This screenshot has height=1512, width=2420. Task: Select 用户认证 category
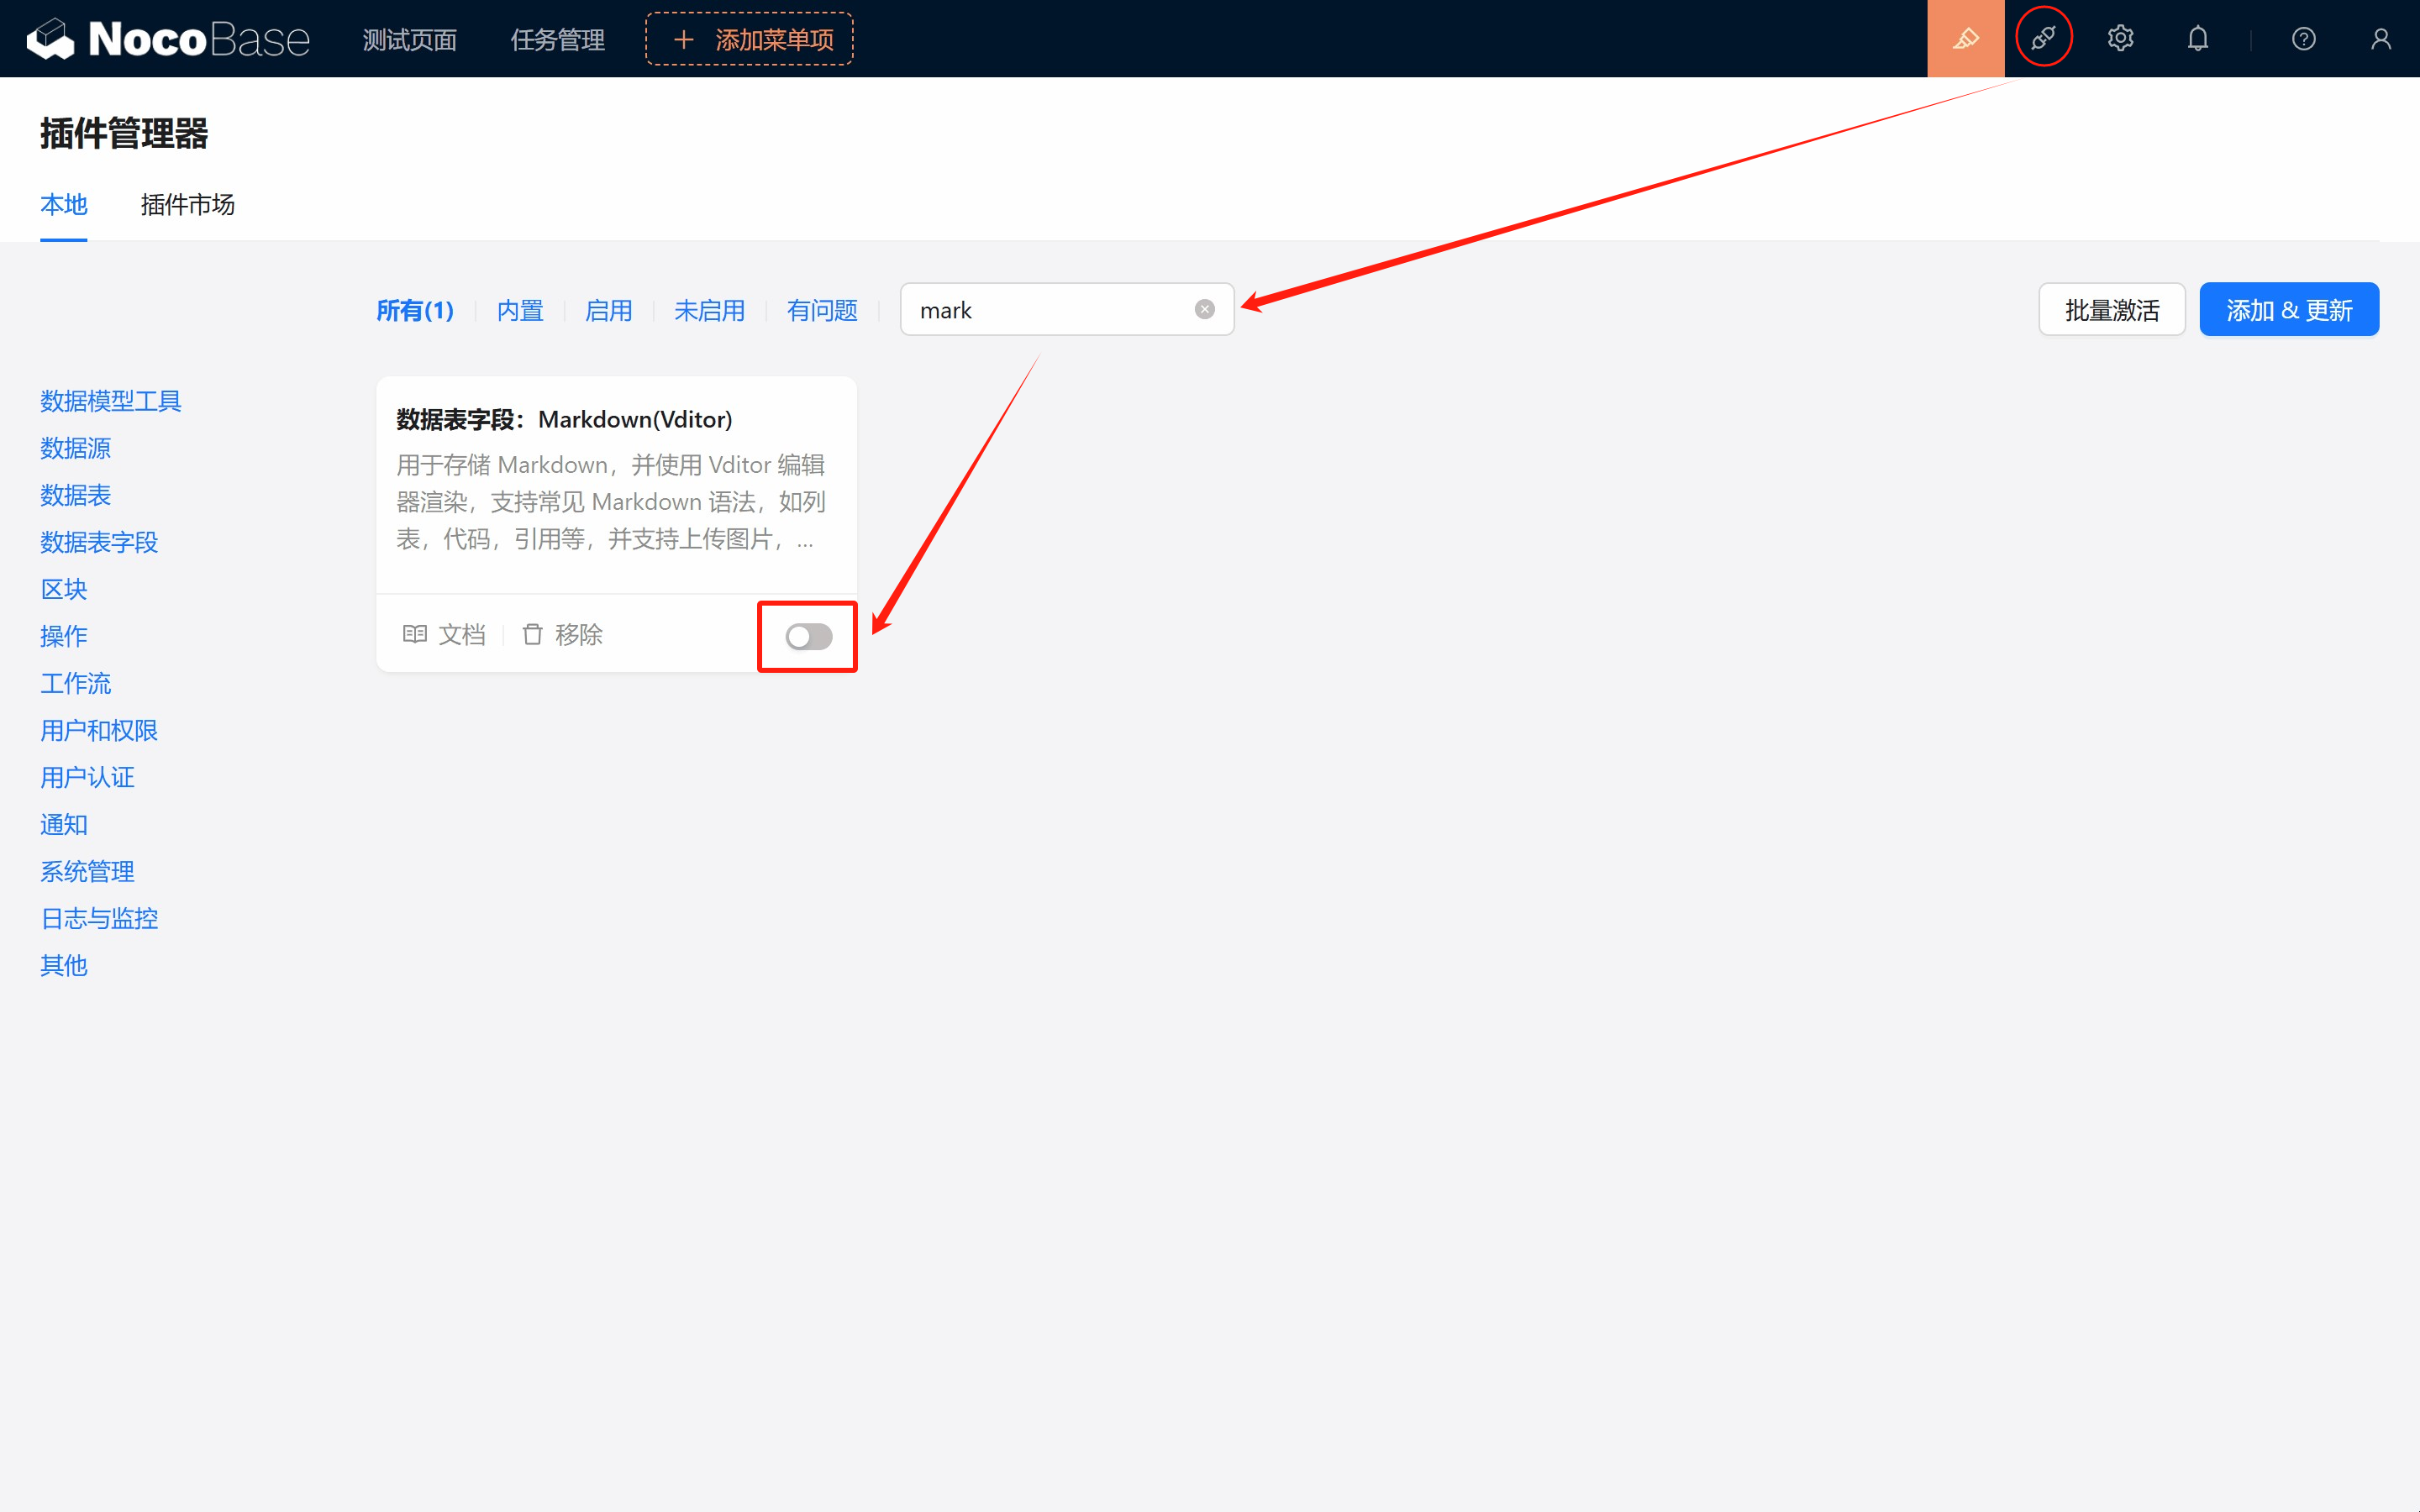coord(87,776)
